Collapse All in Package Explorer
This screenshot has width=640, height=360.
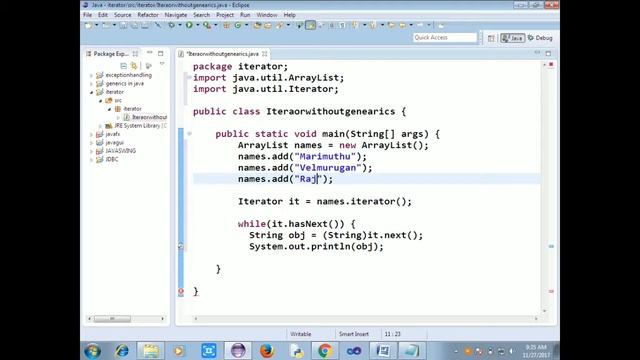pos(123,65)
